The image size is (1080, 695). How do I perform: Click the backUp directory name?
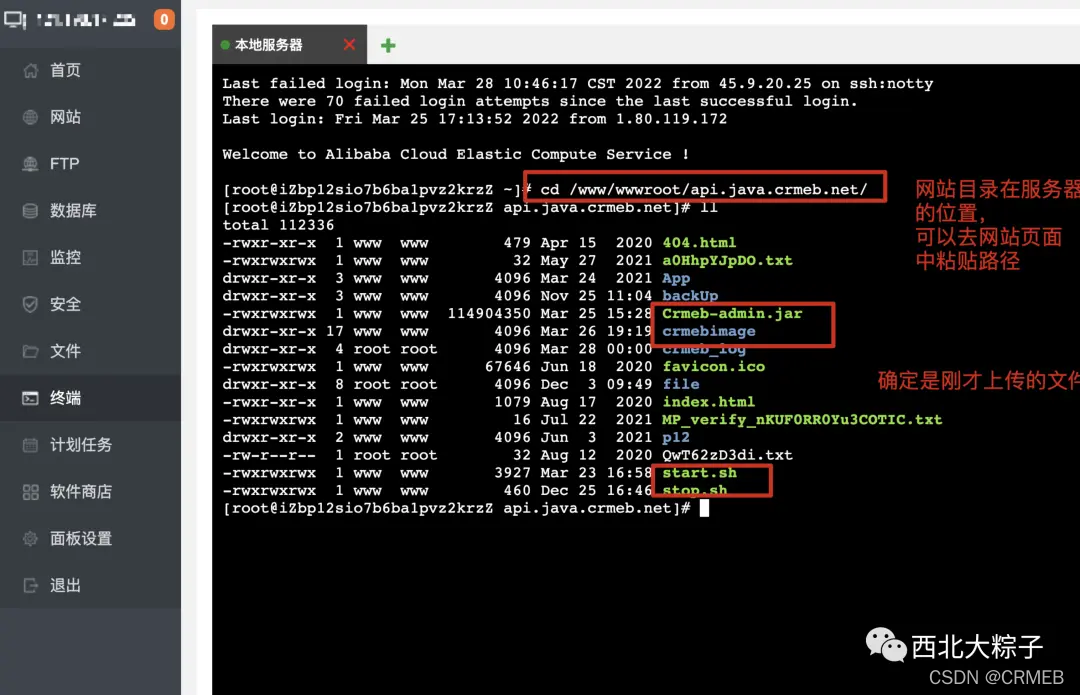click(x=690, y=296)
